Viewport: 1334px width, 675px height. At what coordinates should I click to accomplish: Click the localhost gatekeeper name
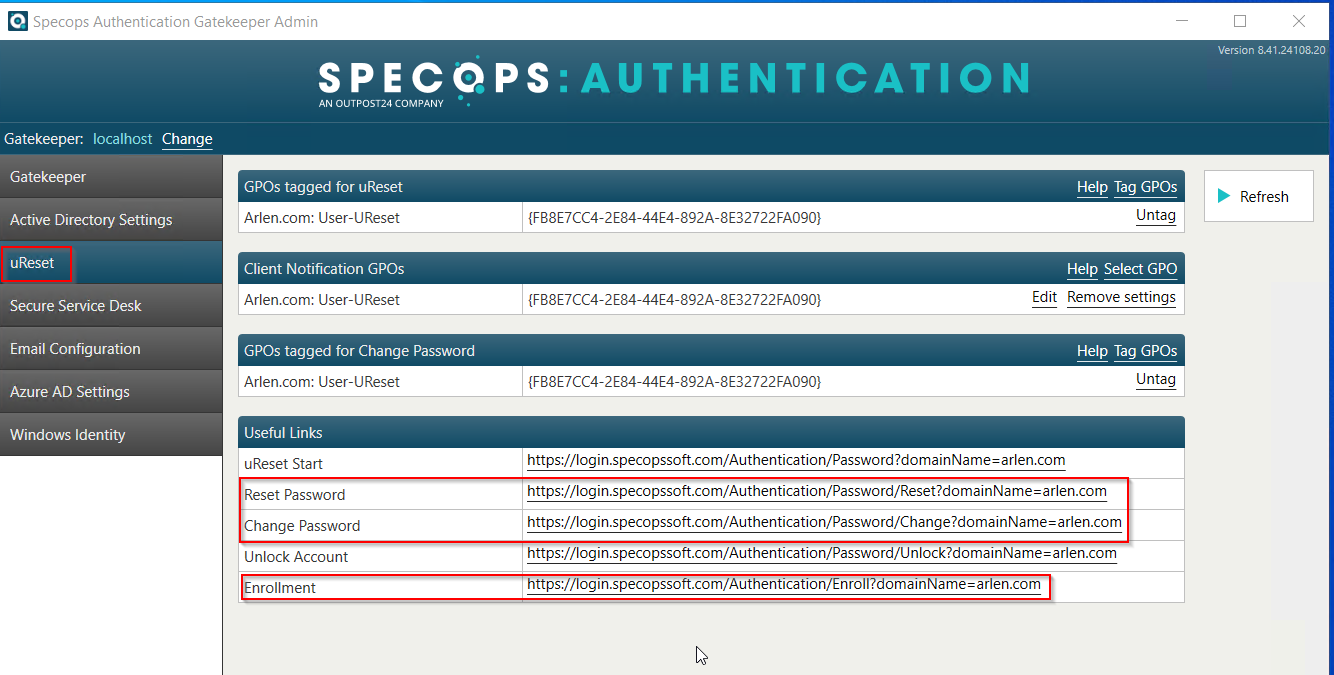coord(123,139)
